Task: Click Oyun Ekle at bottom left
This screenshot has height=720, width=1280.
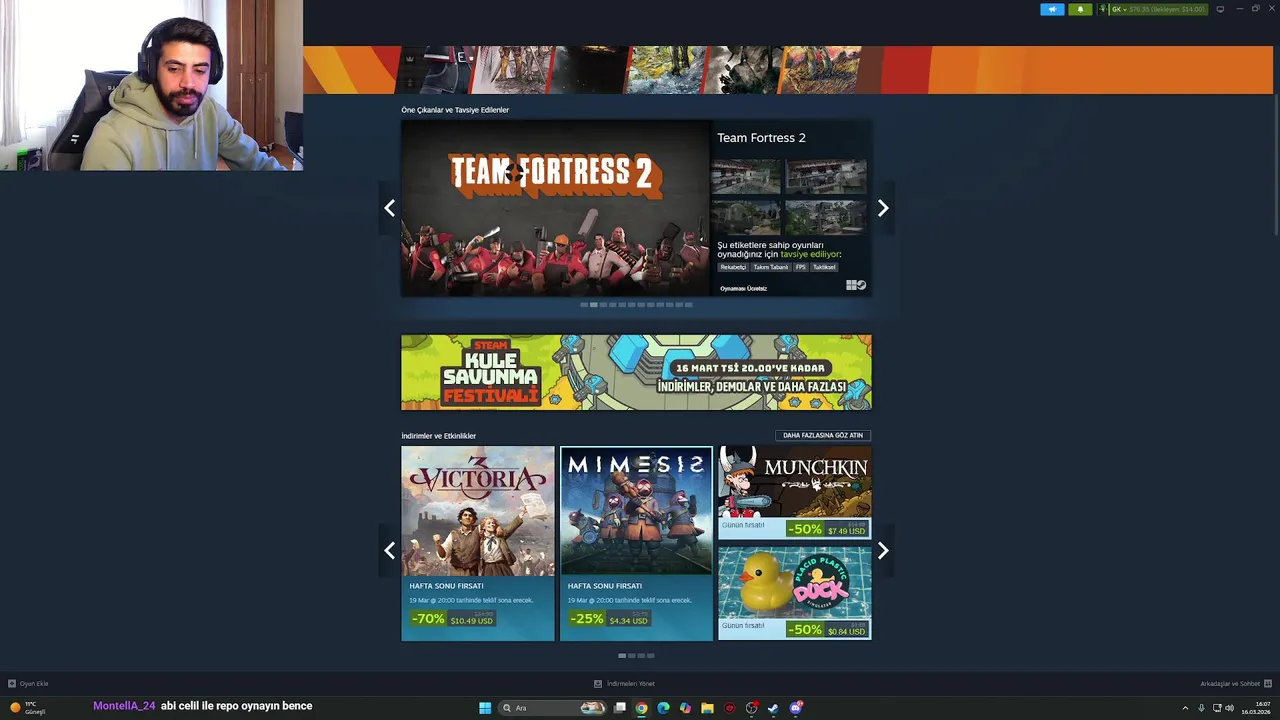Action: click(x=28, y=684)
